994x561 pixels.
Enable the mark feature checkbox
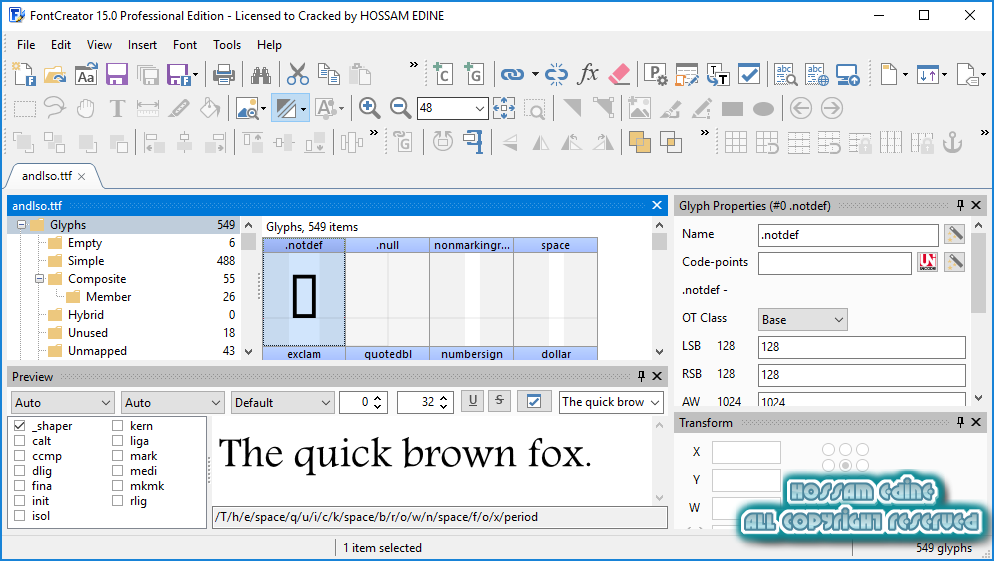pyautogui.click(x=117, y=456)
